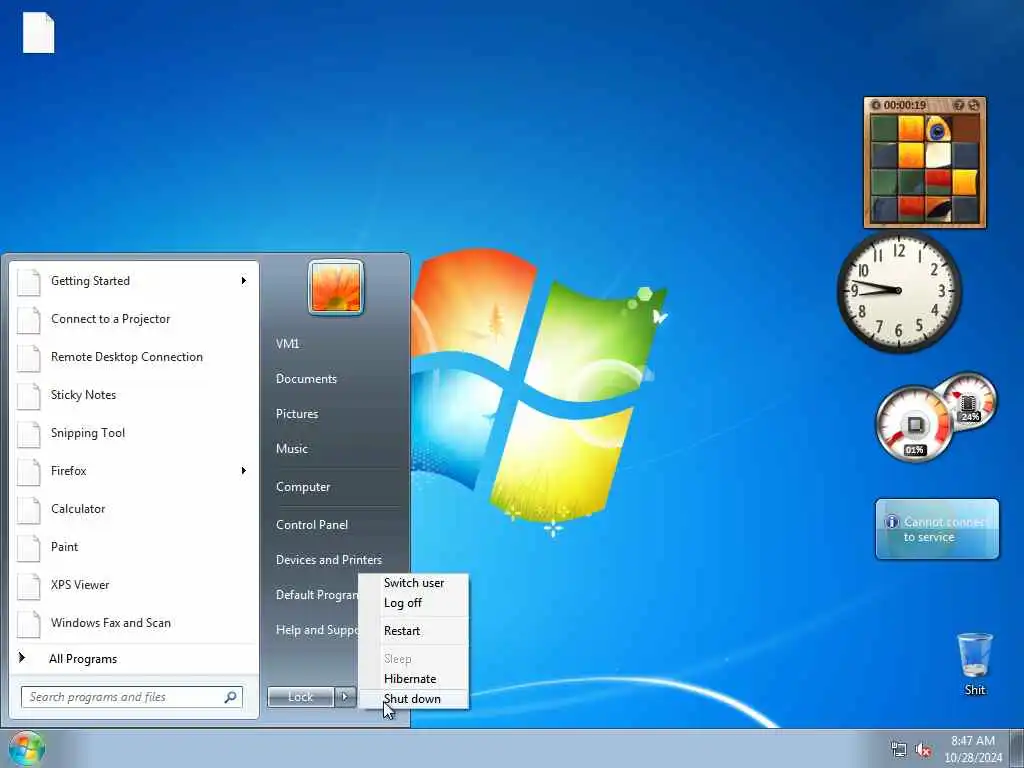Screen dimensions: 1024x768
Task: Click the white puzzle tile
Action: point(938,155)
